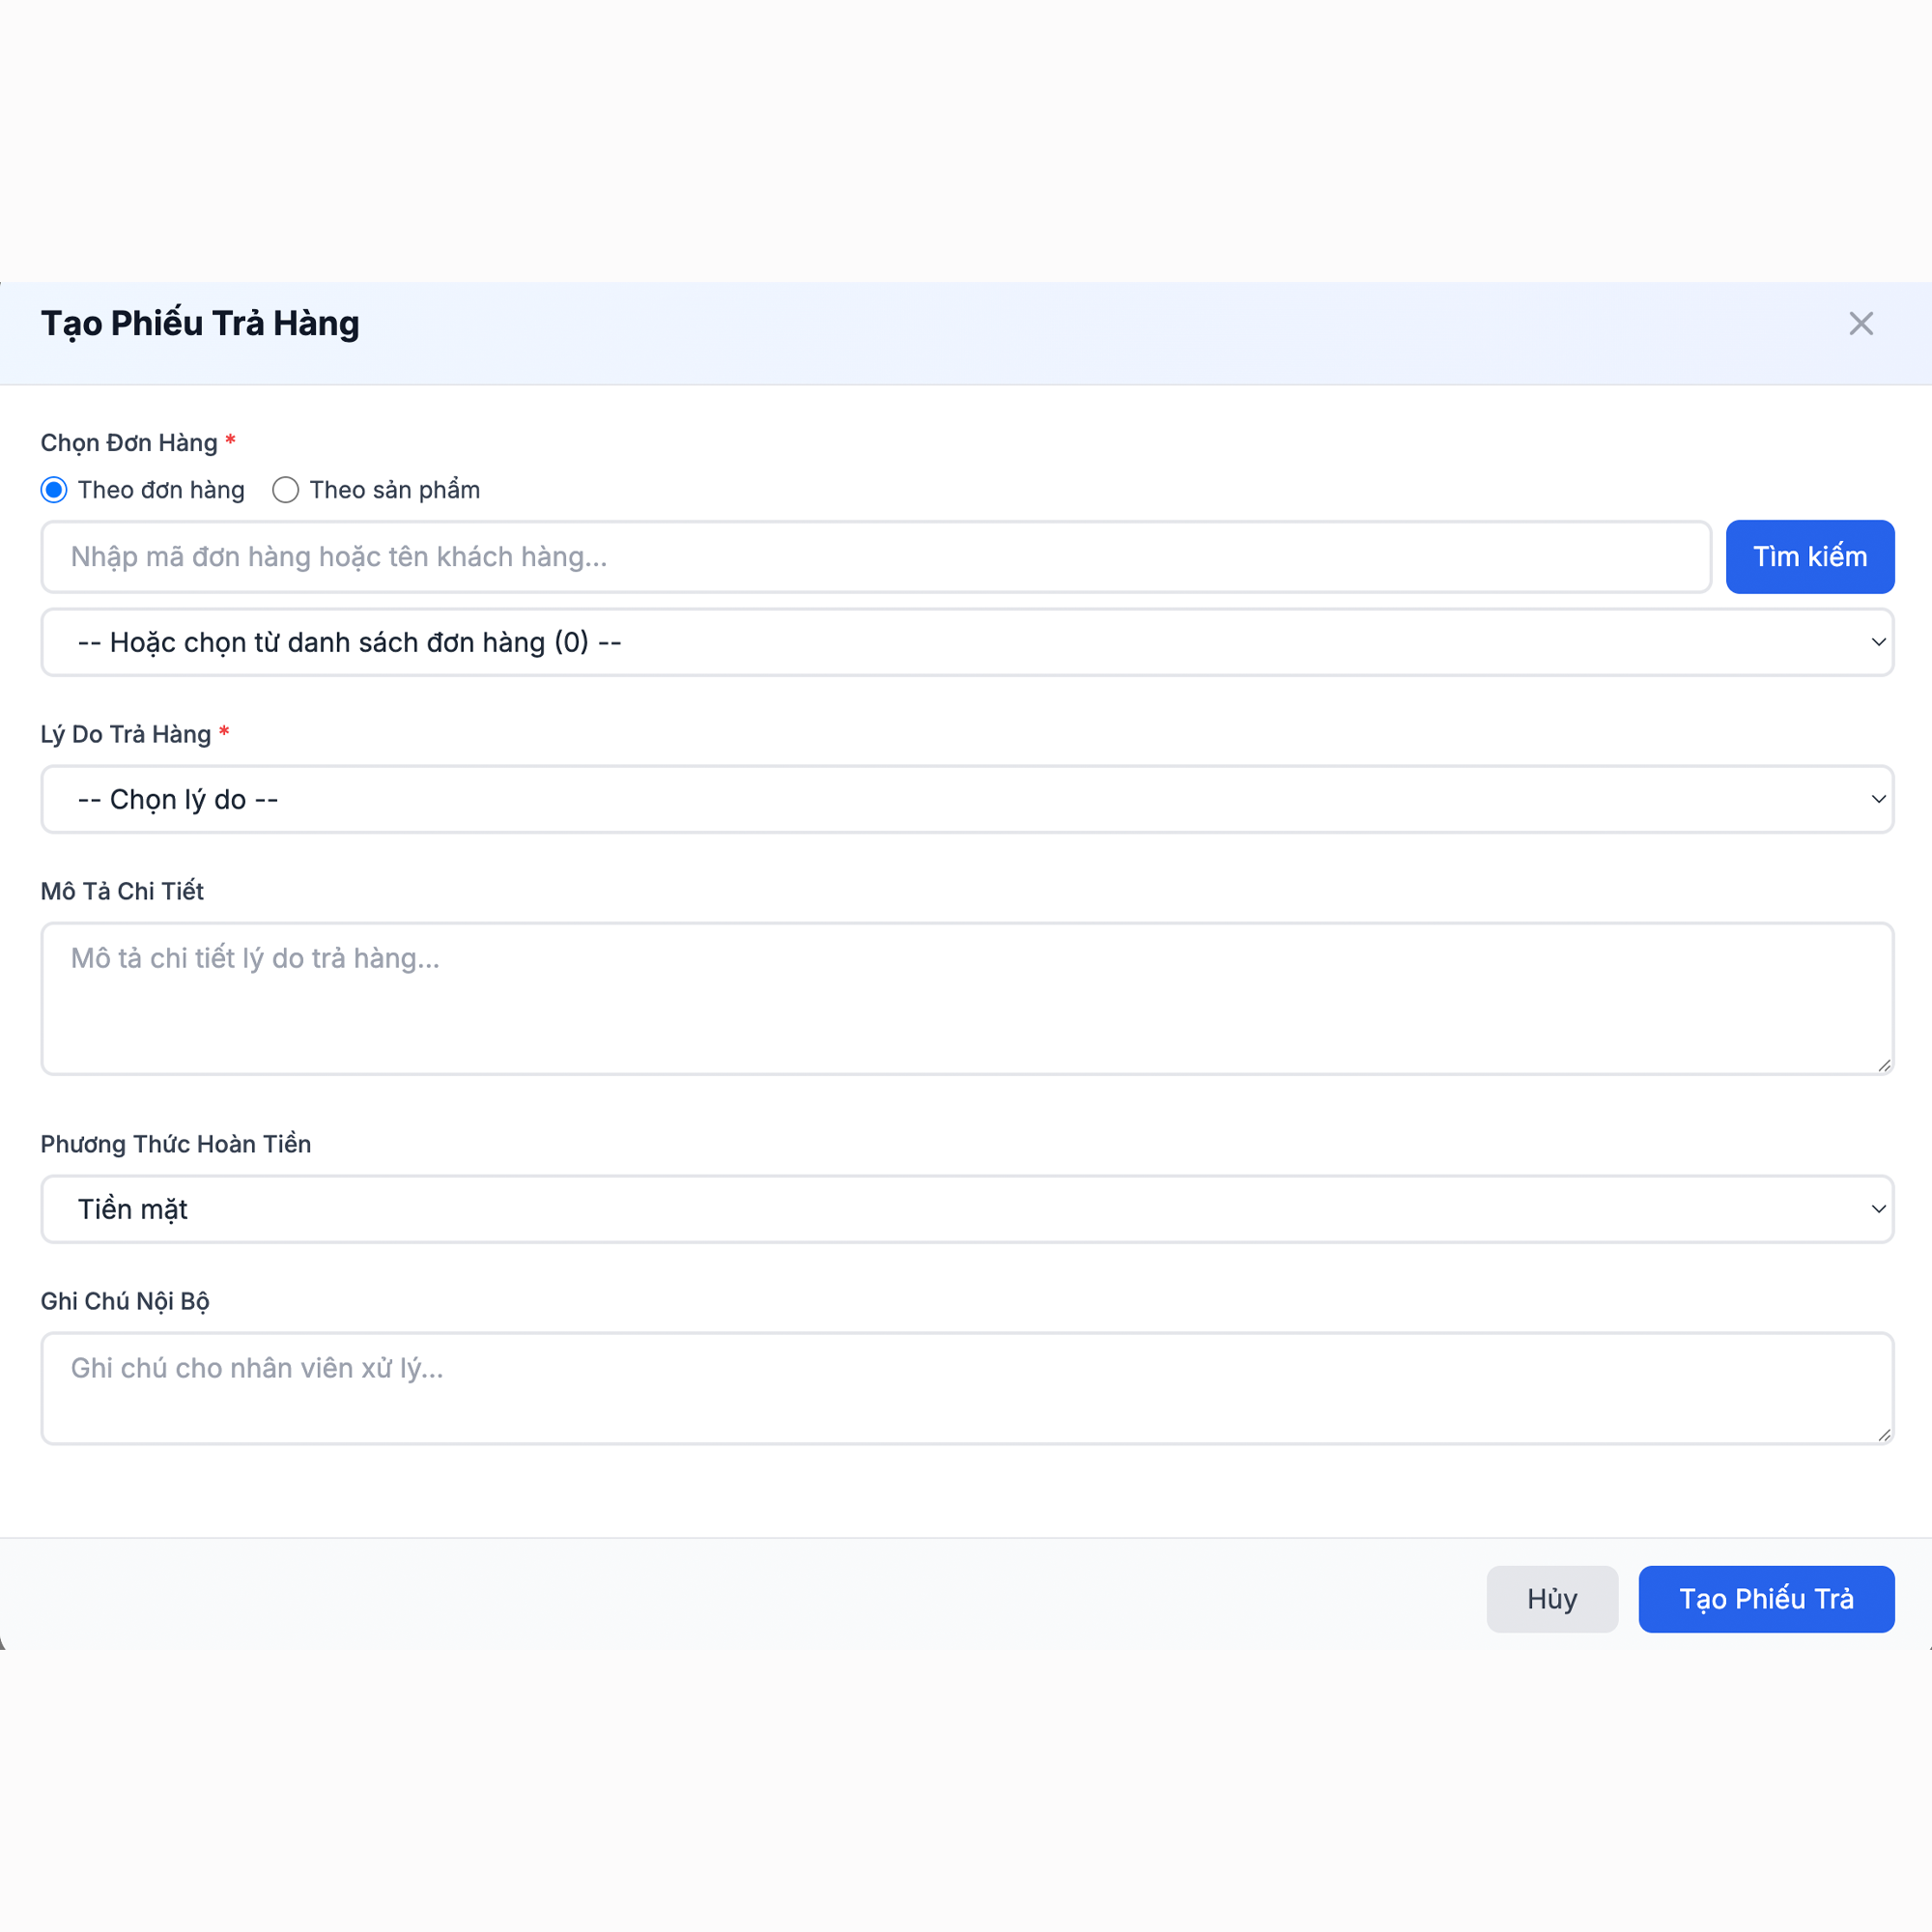The height and width of the screenshot is (1932, 1932).
Task: Select the Theo sản phẩm radio option
Action: [x=285, y=490]
